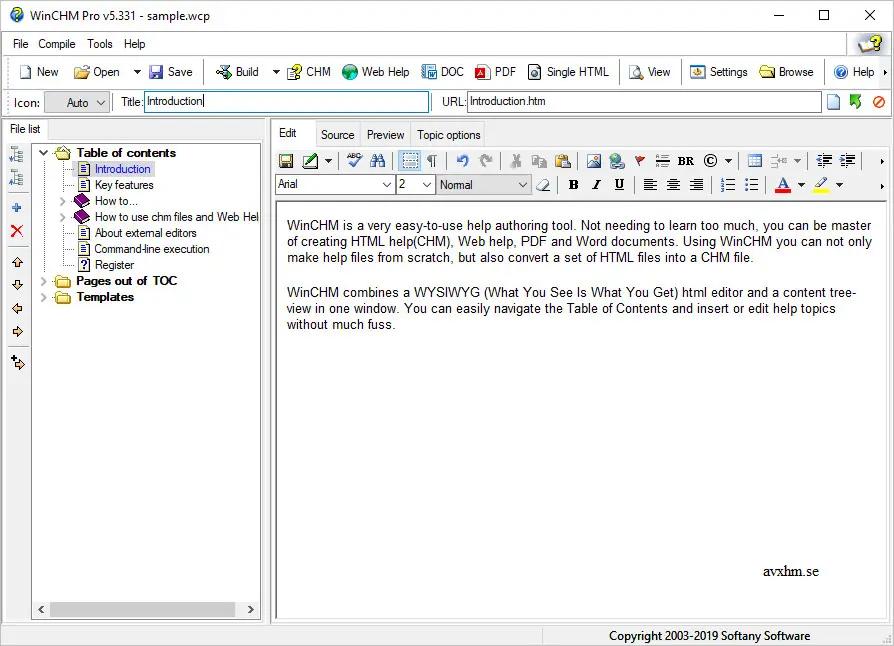Viewport: 894px width, 646px height.
Task: Click the red font color swatch
Action: coord(782,185)
